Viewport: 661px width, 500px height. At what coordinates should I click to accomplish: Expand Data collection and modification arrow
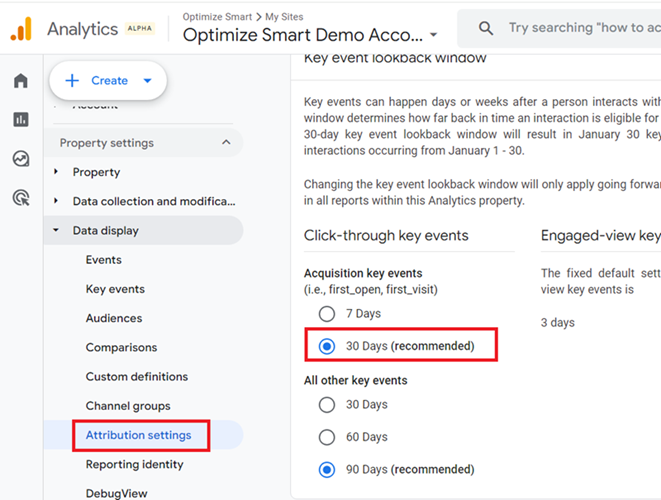(x=56, y=201)
